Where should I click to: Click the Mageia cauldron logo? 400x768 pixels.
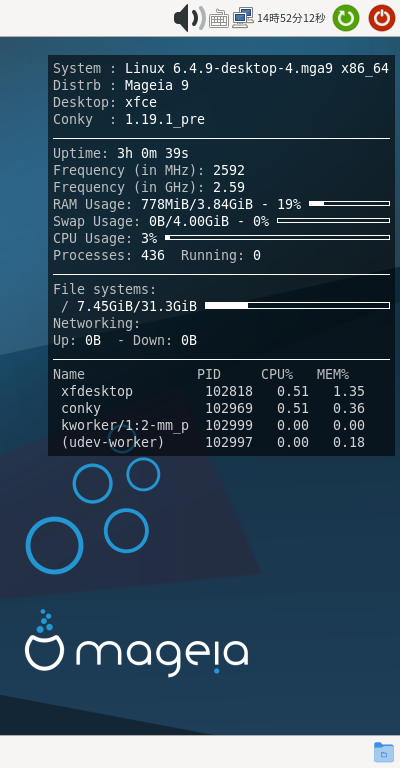point(44,641)
